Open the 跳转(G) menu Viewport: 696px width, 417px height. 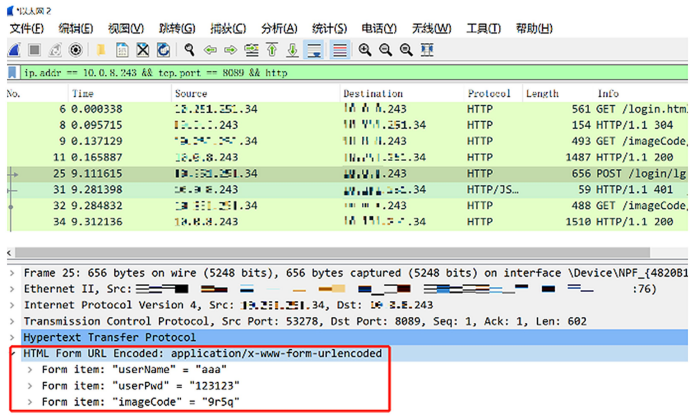pos(177,29)
